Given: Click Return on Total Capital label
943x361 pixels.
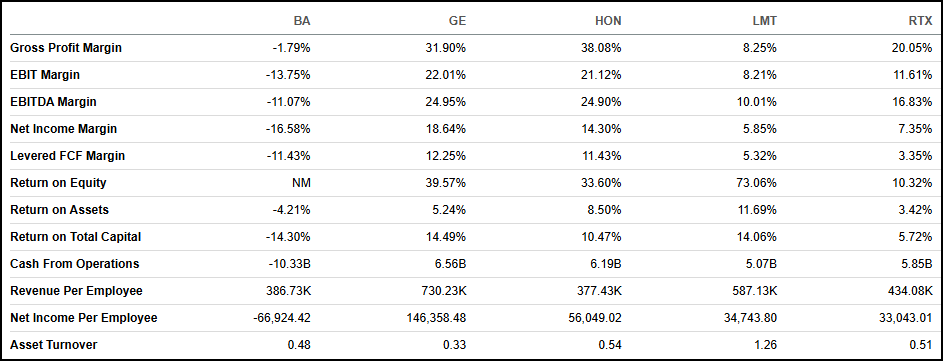Looking at the screenshot, I should coord(76,237).
